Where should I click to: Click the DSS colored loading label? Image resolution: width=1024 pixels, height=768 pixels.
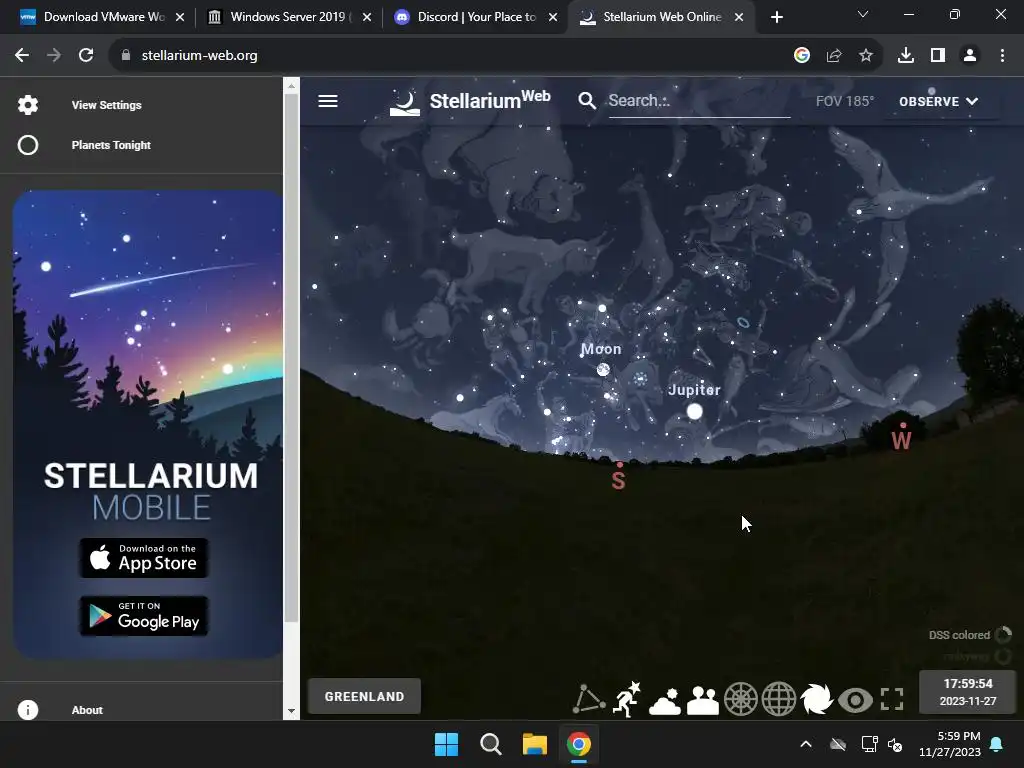click(x=959, y=635)
